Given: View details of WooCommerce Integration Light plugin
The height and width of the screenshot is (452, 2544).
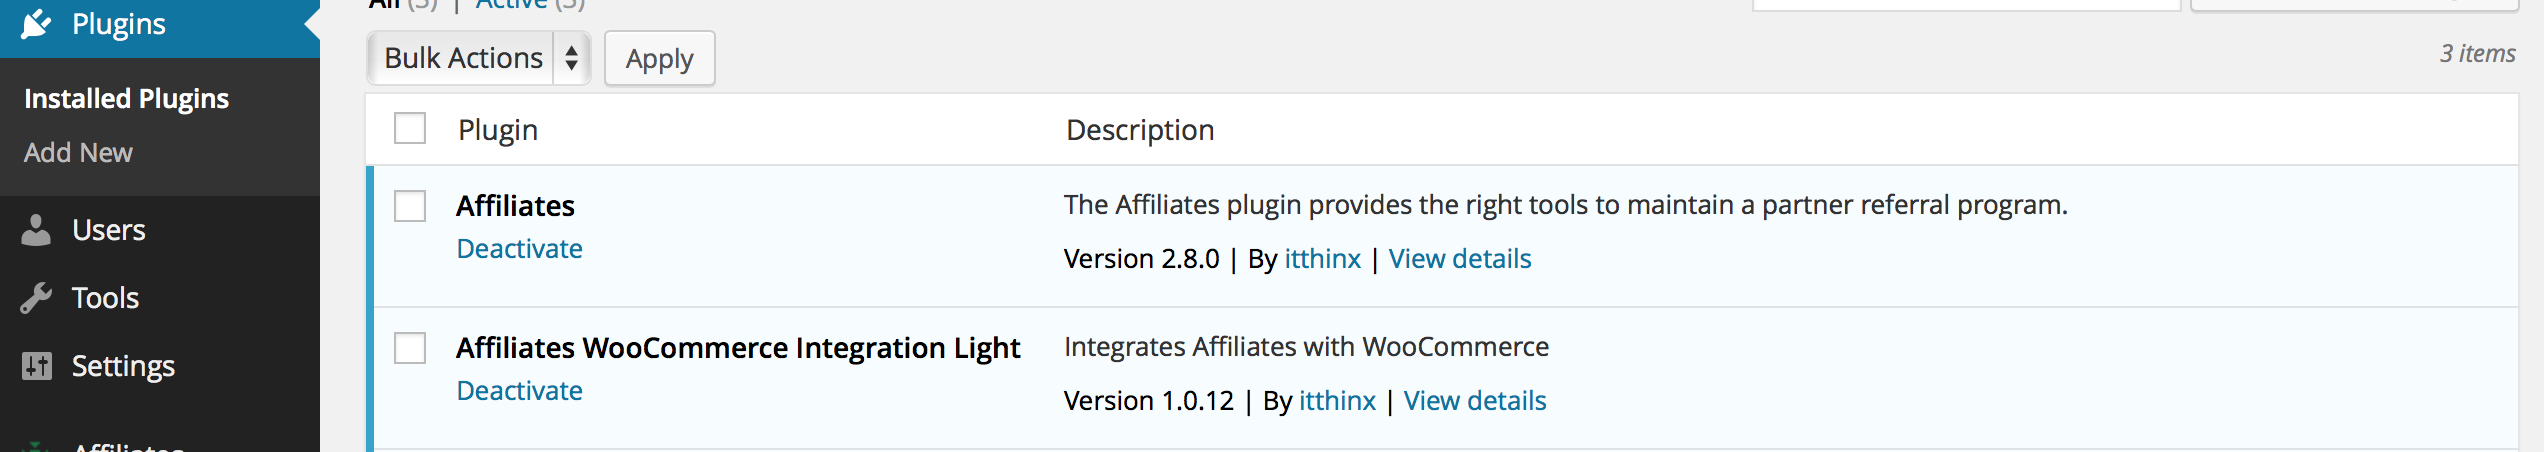Looking at the screenshot, I should 1475,400.
